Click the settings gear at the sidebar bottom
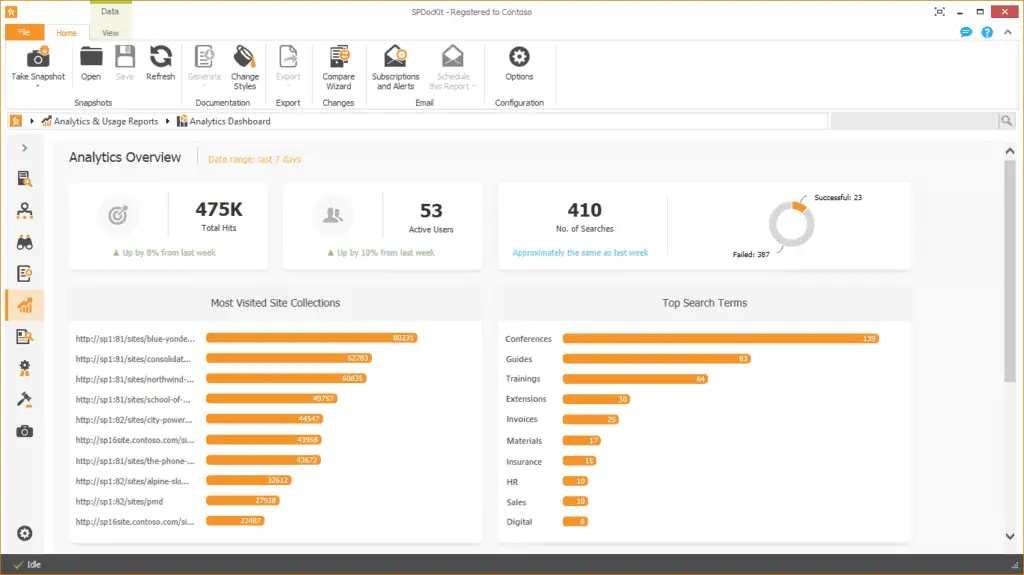This screenshot has height=575, width=1024. (x=25, y=533)
